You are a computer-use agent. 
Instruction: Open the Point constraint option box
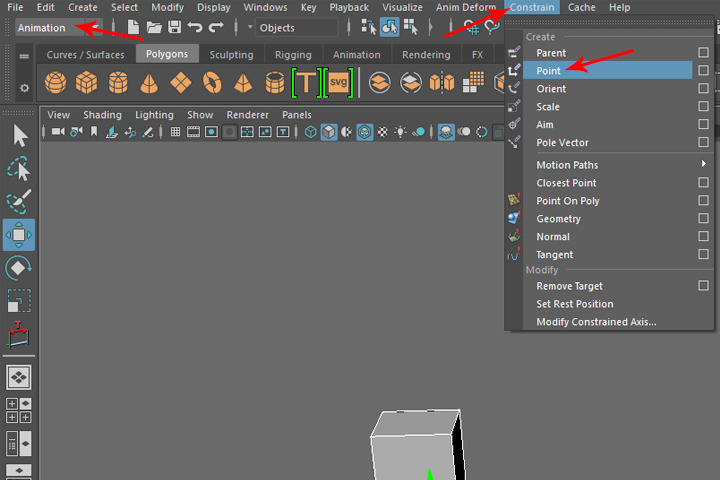pos(704,70)
